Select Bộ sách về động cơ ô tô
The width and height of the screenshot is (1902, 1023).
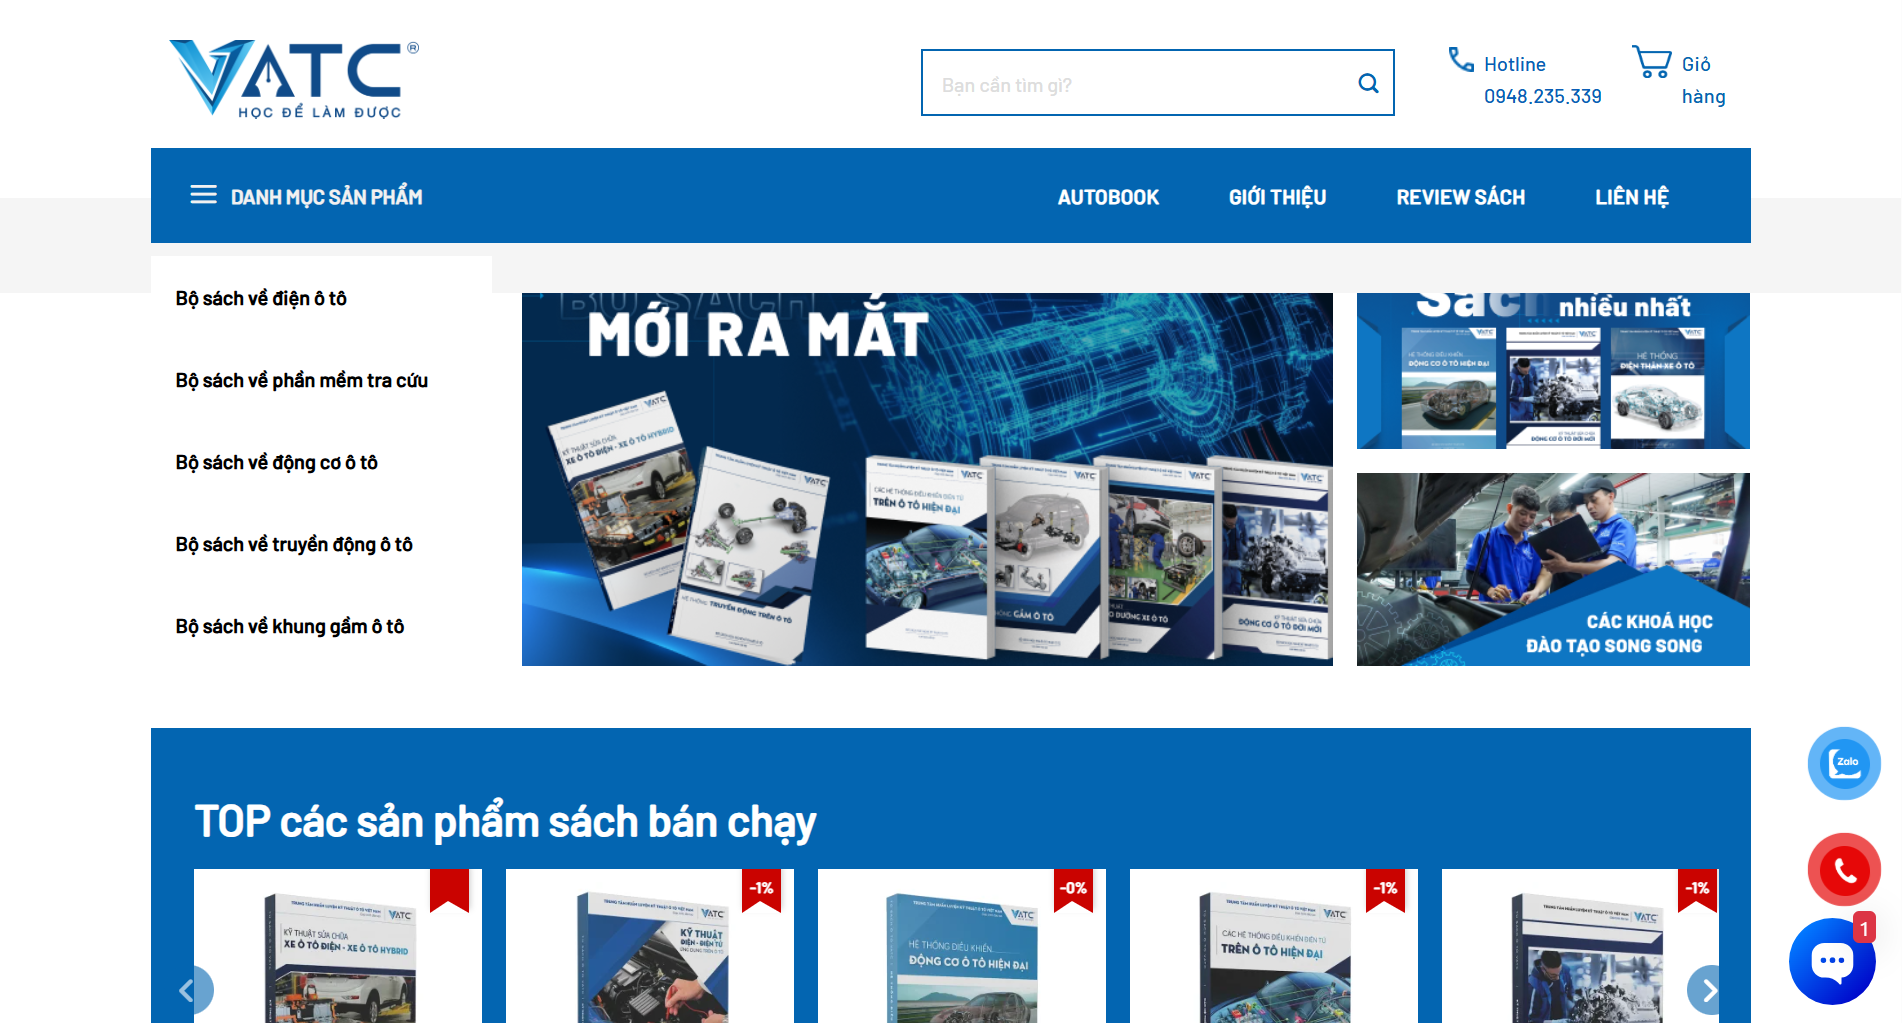[x=276, y=463]
